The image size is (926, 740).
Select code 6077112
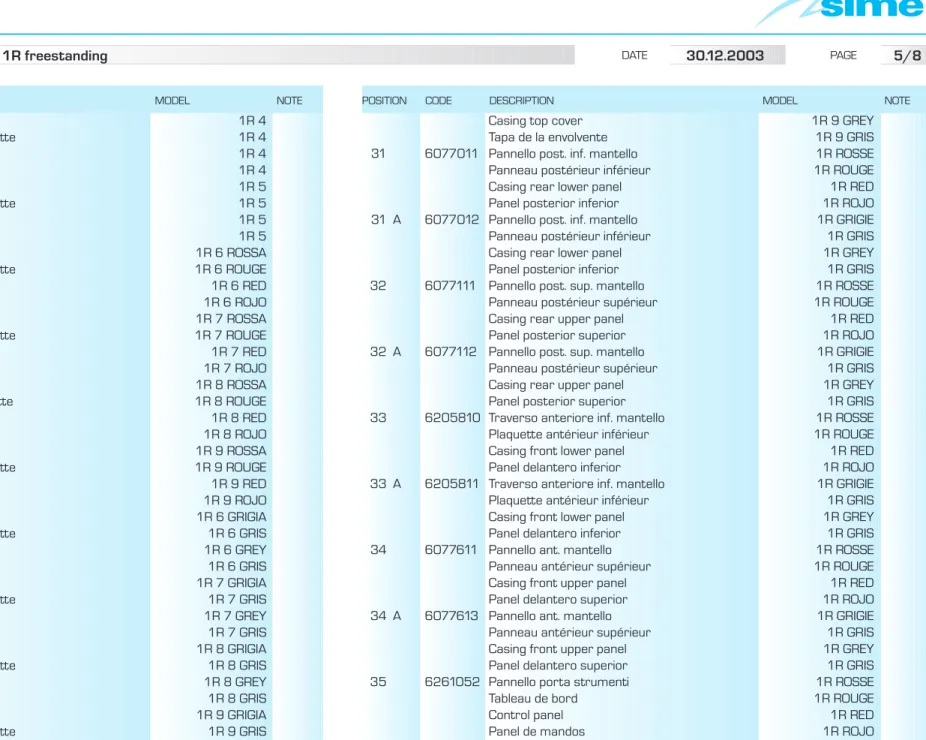pyautogui.click(x=451, y=352)
